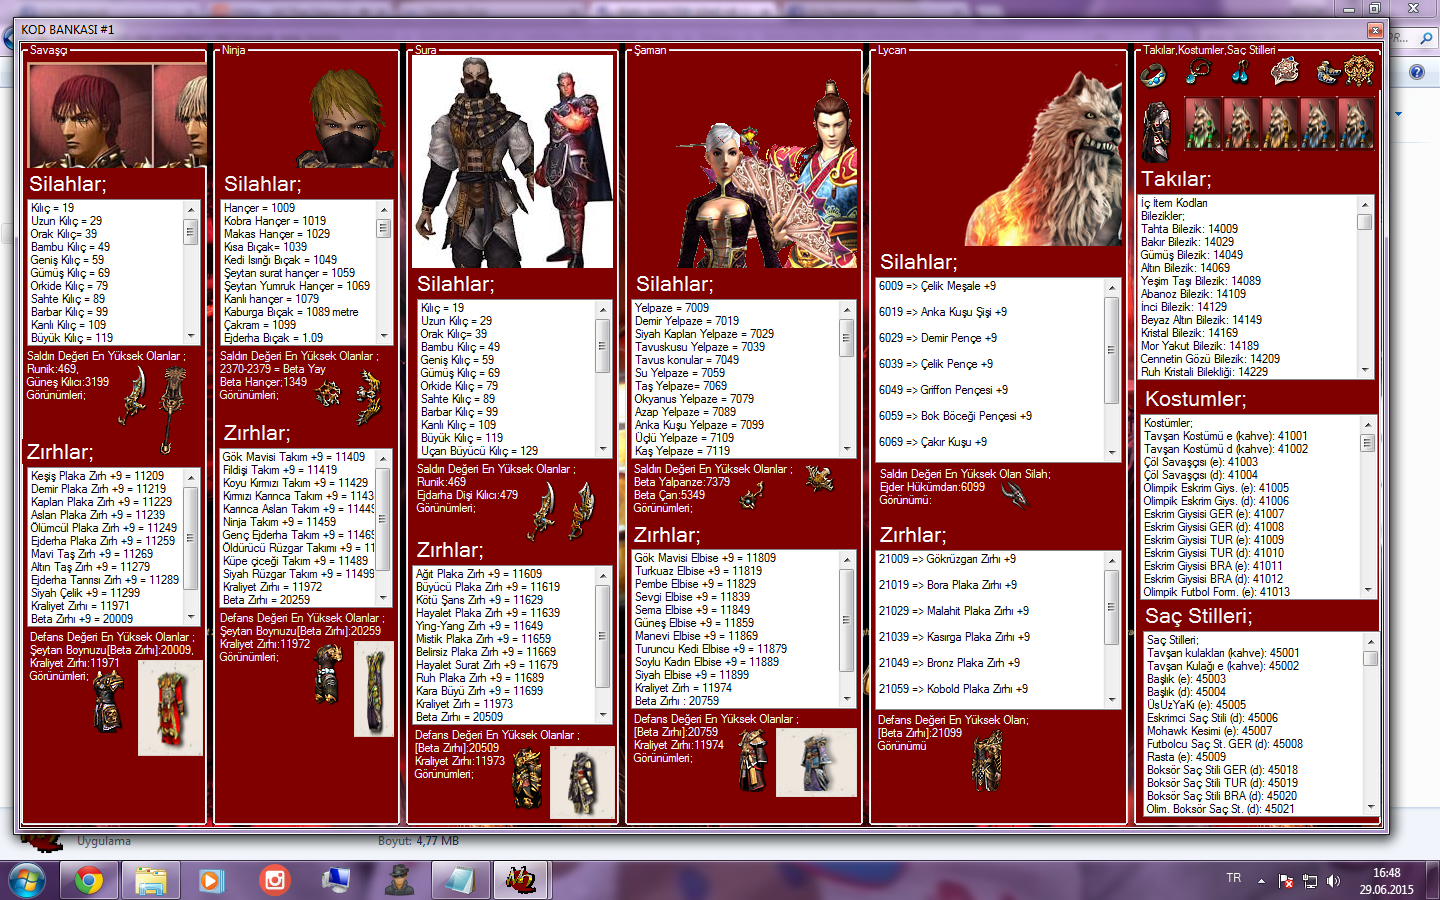1440x900 pixels.
Task: Click the blue dropdown arrow in background window
Action: (1398, 114)
